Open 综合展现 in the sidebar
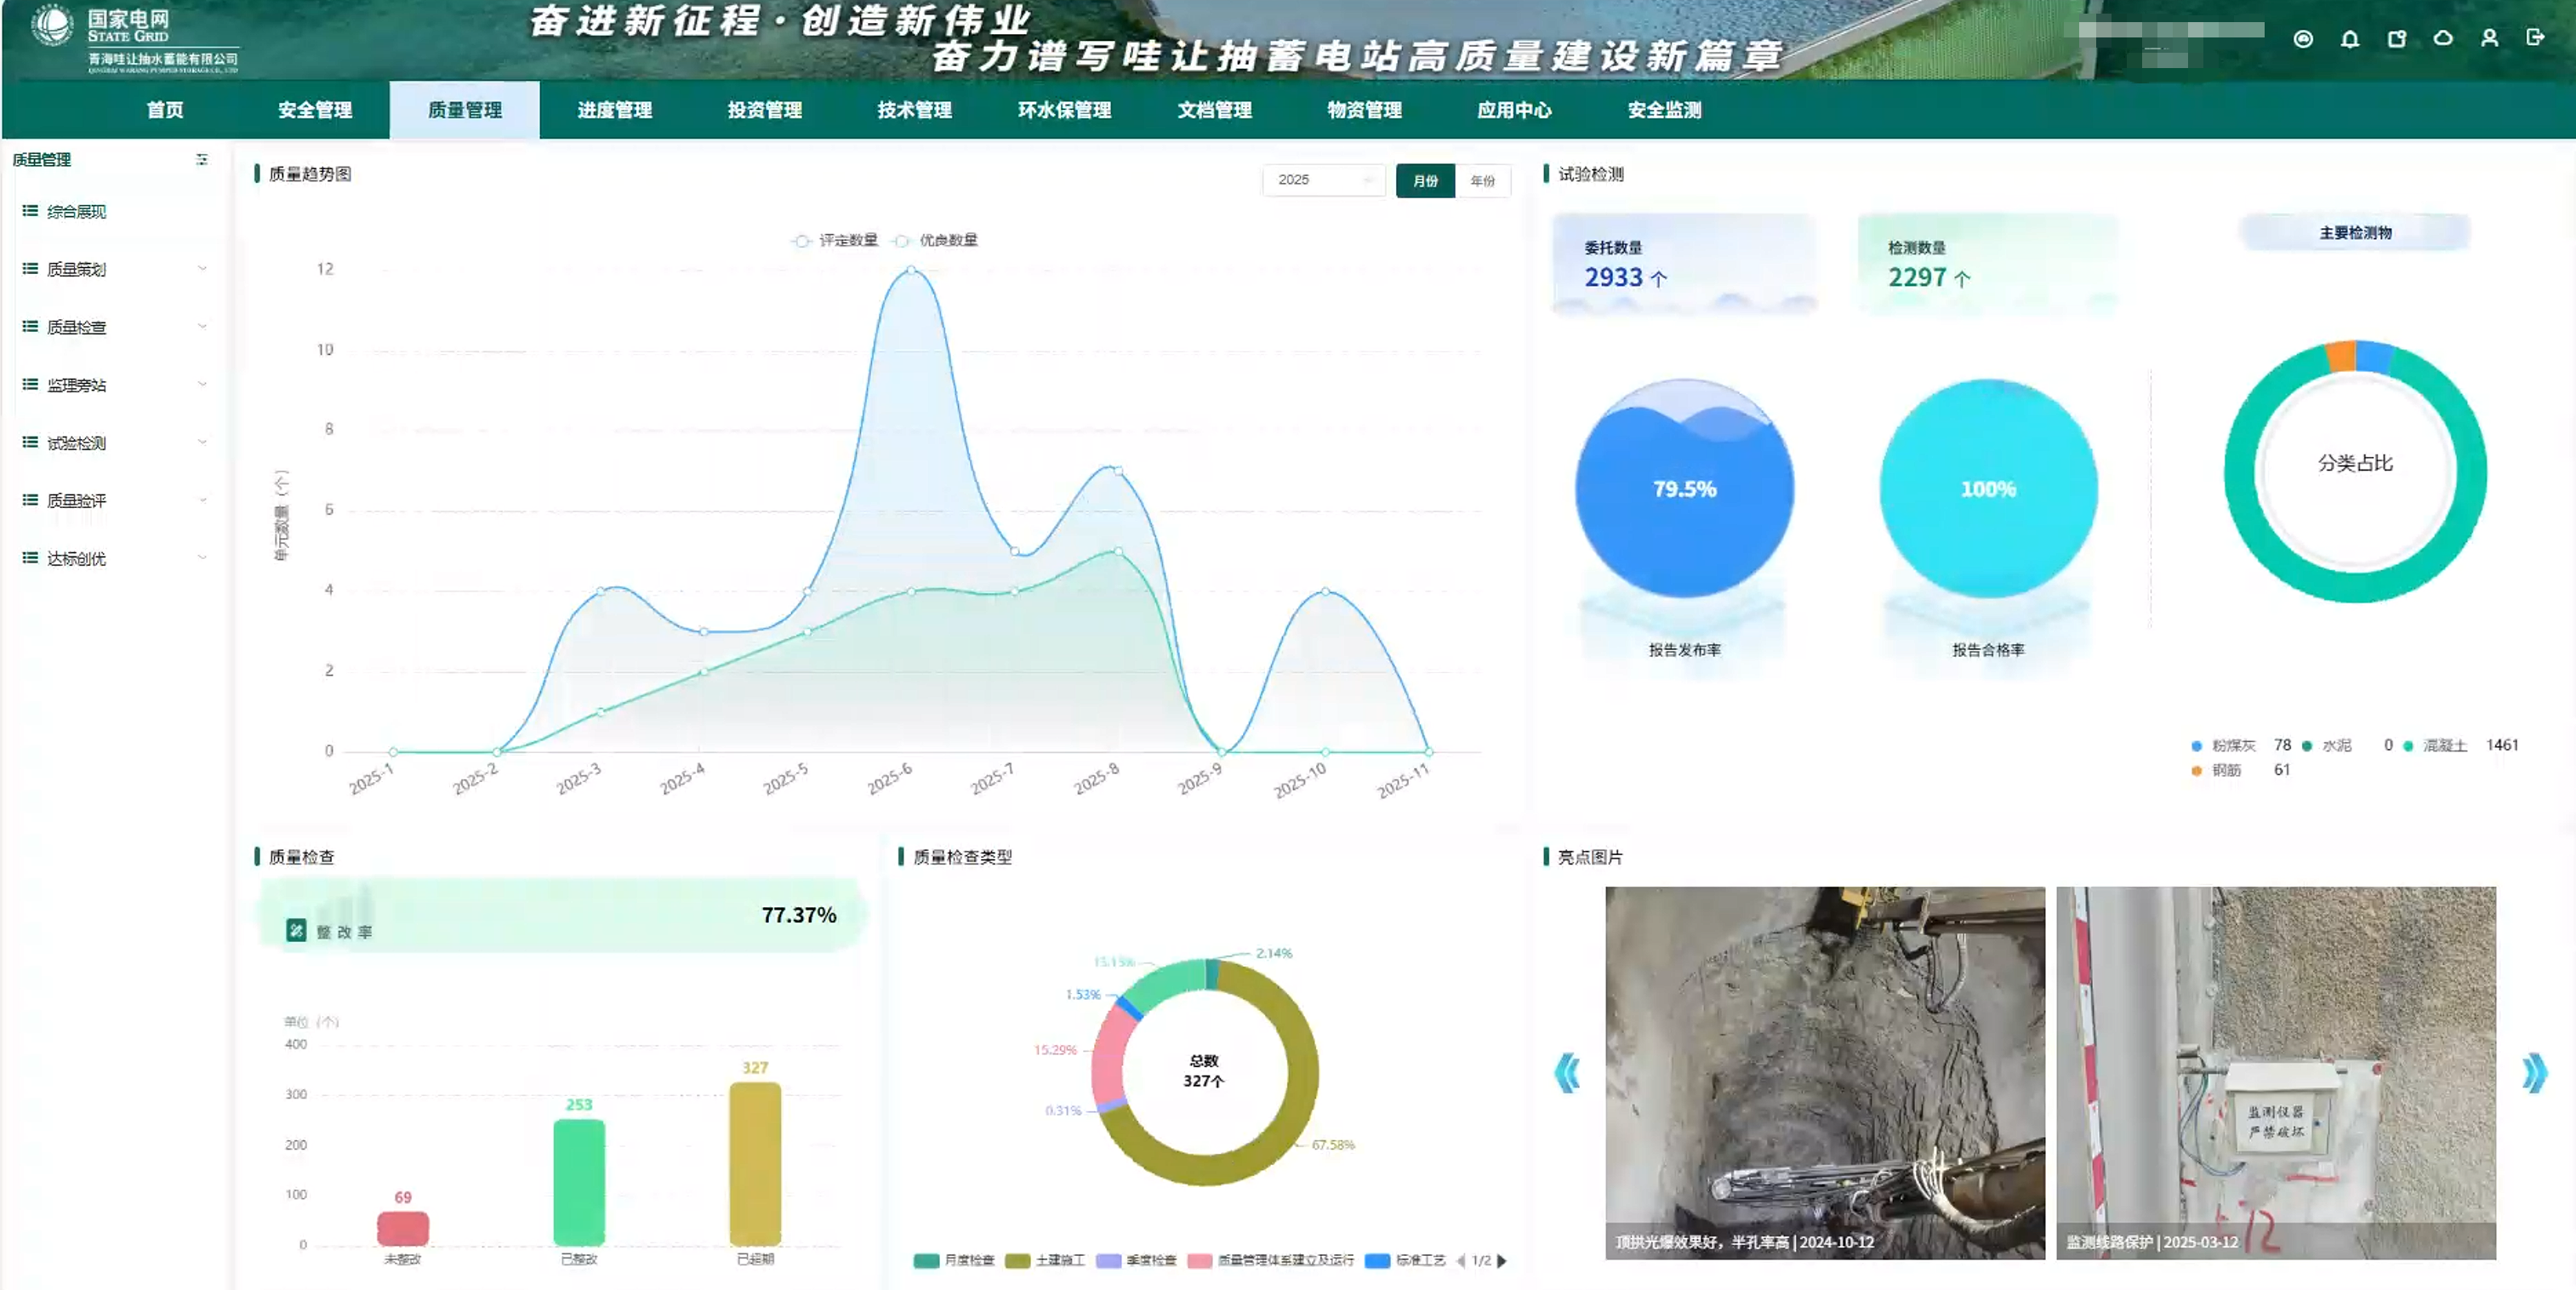Screen dimensions: 2576x1290 point(76,212)
